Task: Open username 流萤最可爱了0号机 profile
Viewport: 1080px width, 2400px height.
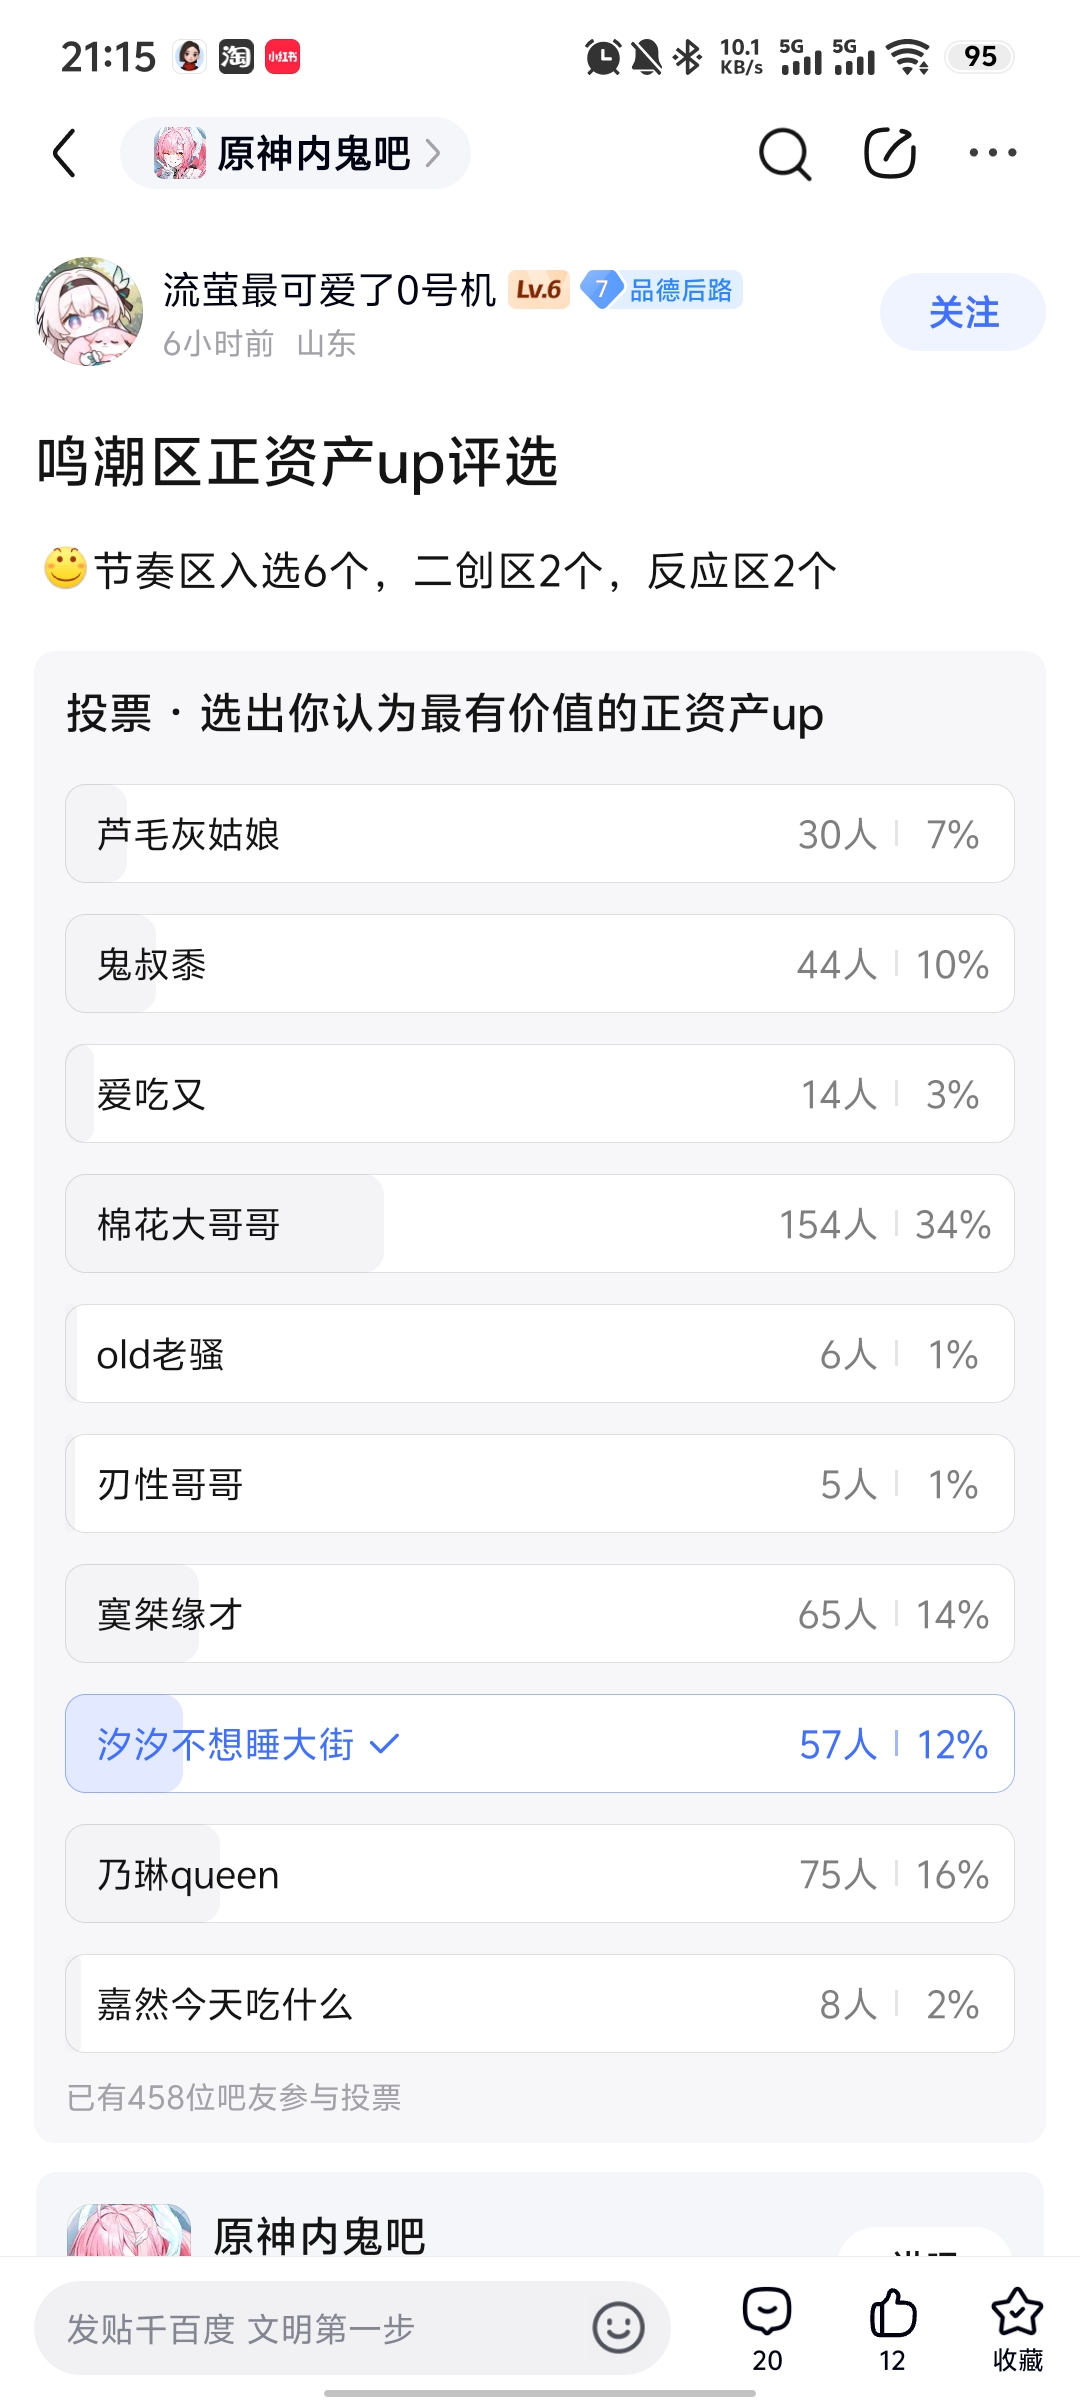Action: 329,290
